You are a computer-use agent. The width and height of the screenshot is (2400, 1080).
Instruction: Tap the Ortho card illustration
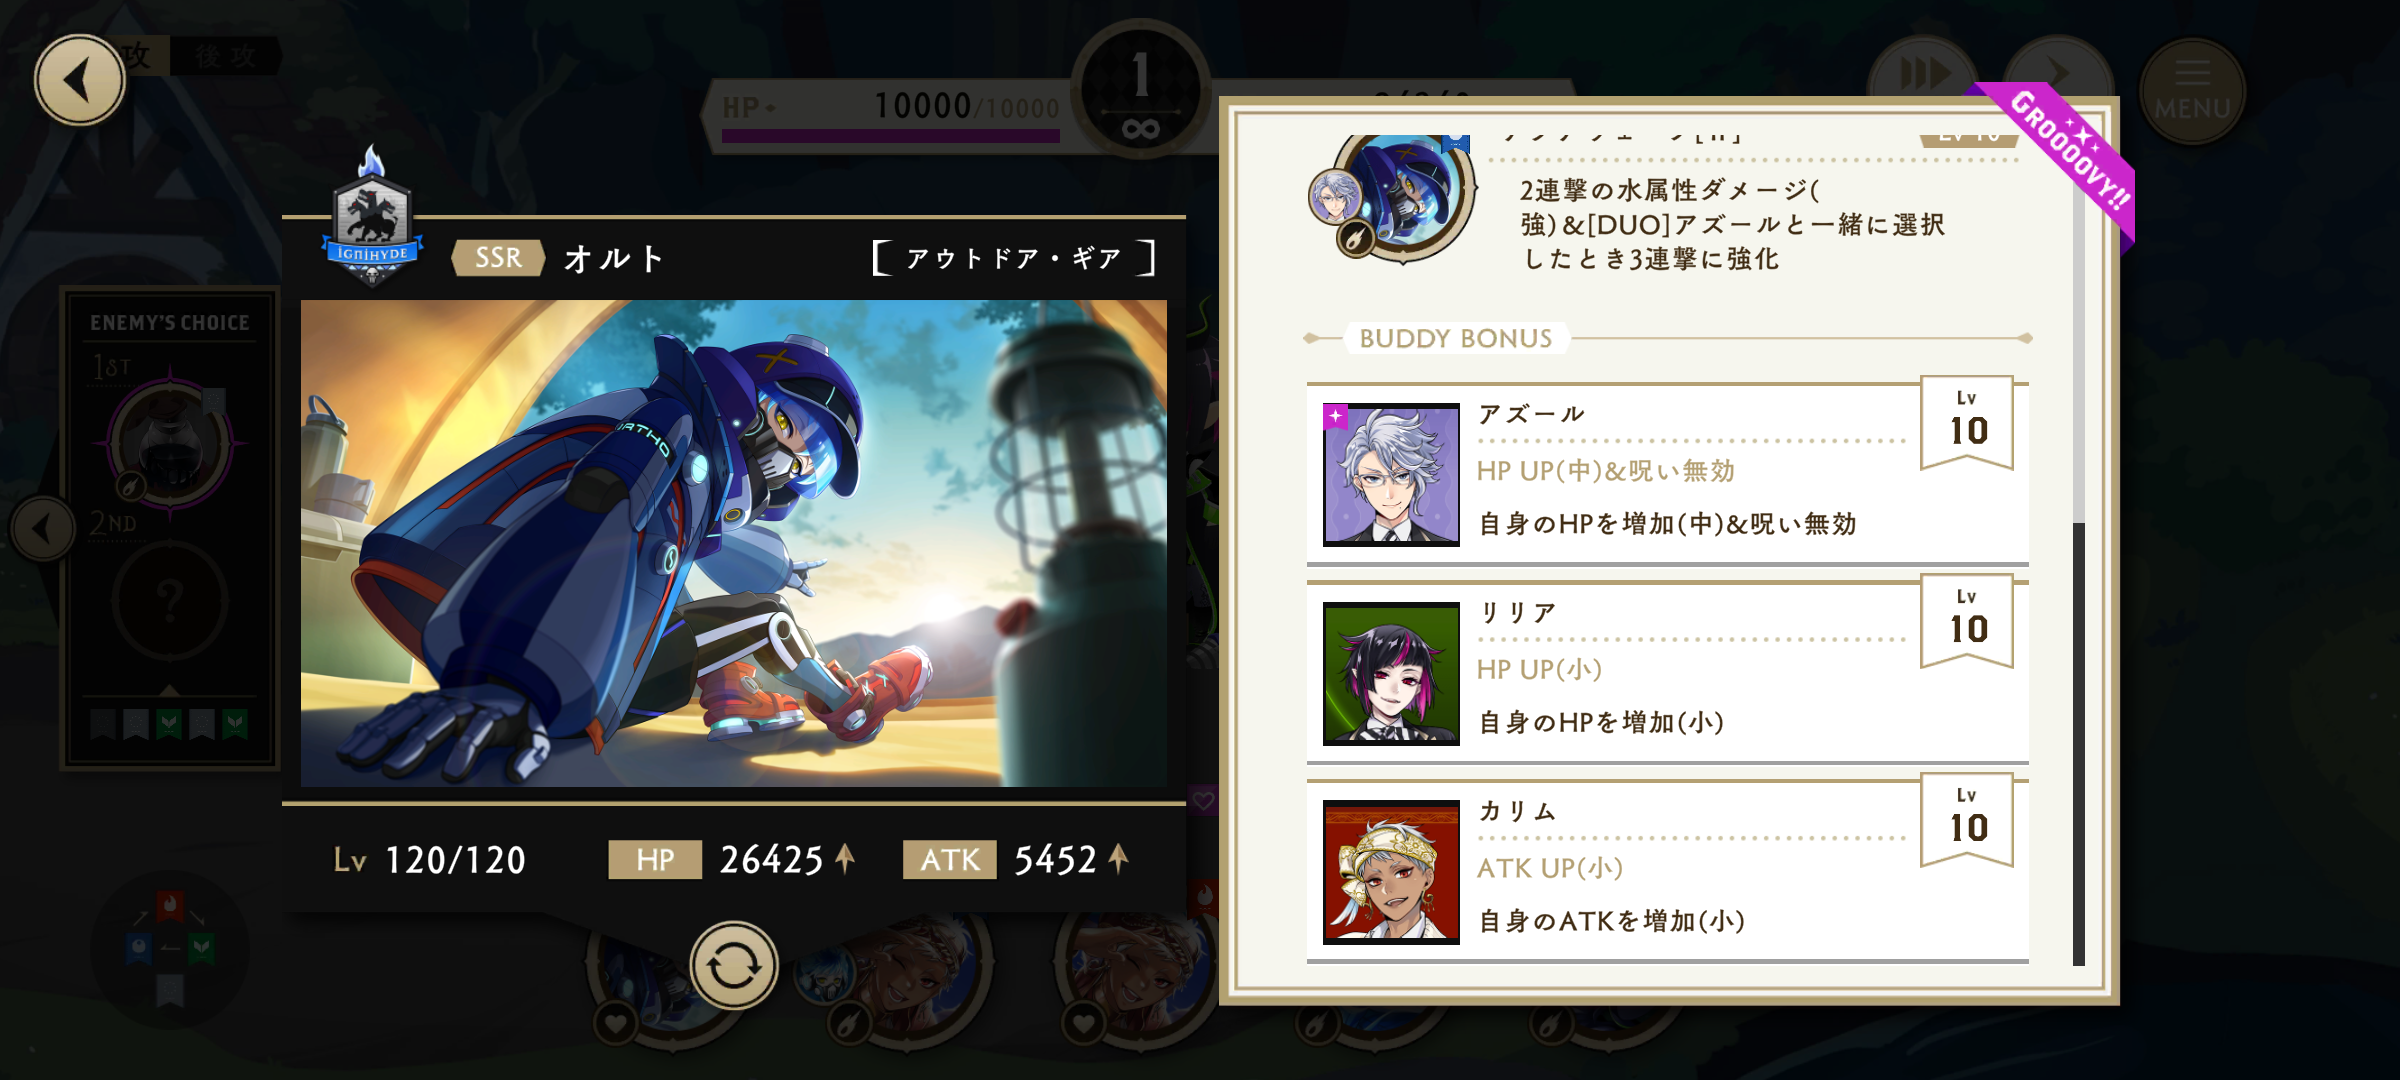pos(733,543)
